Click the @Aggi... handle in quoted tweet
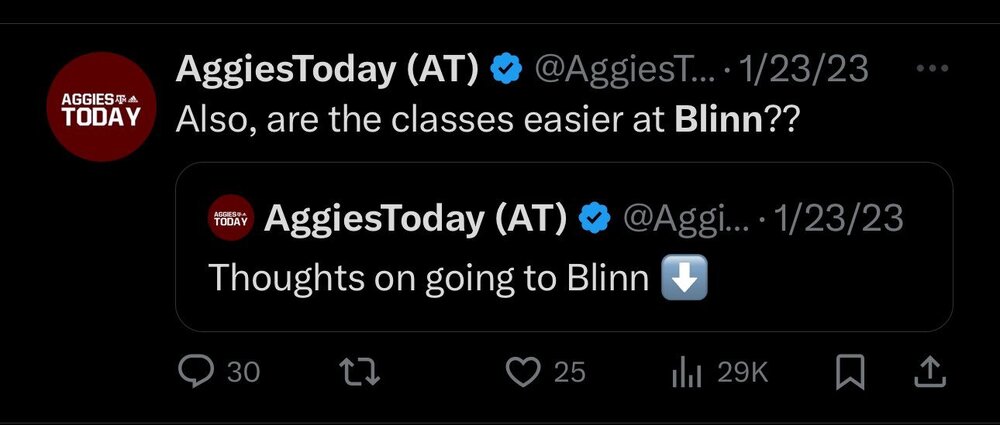Viewport: 1000px width, 425px height. point(685,217)
